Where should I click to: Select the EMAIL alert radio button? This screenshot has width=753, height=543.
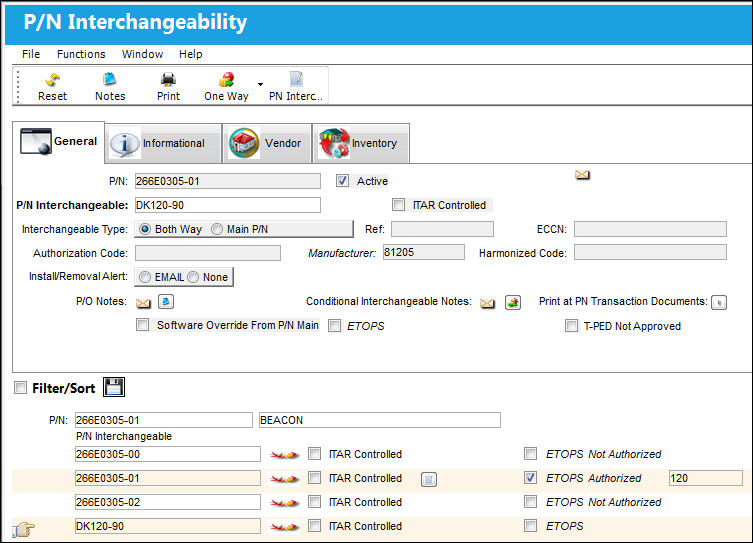145,277
